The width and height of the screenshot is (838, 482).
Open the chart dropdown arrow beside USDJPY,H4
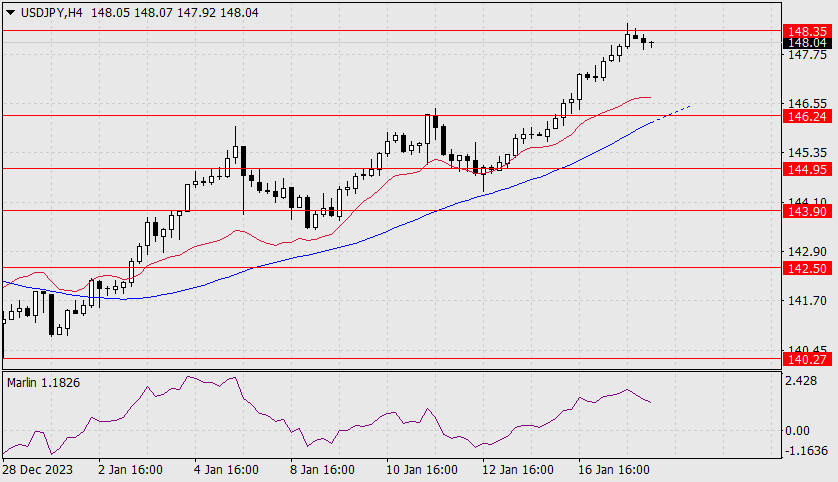(x=10, y=12)
